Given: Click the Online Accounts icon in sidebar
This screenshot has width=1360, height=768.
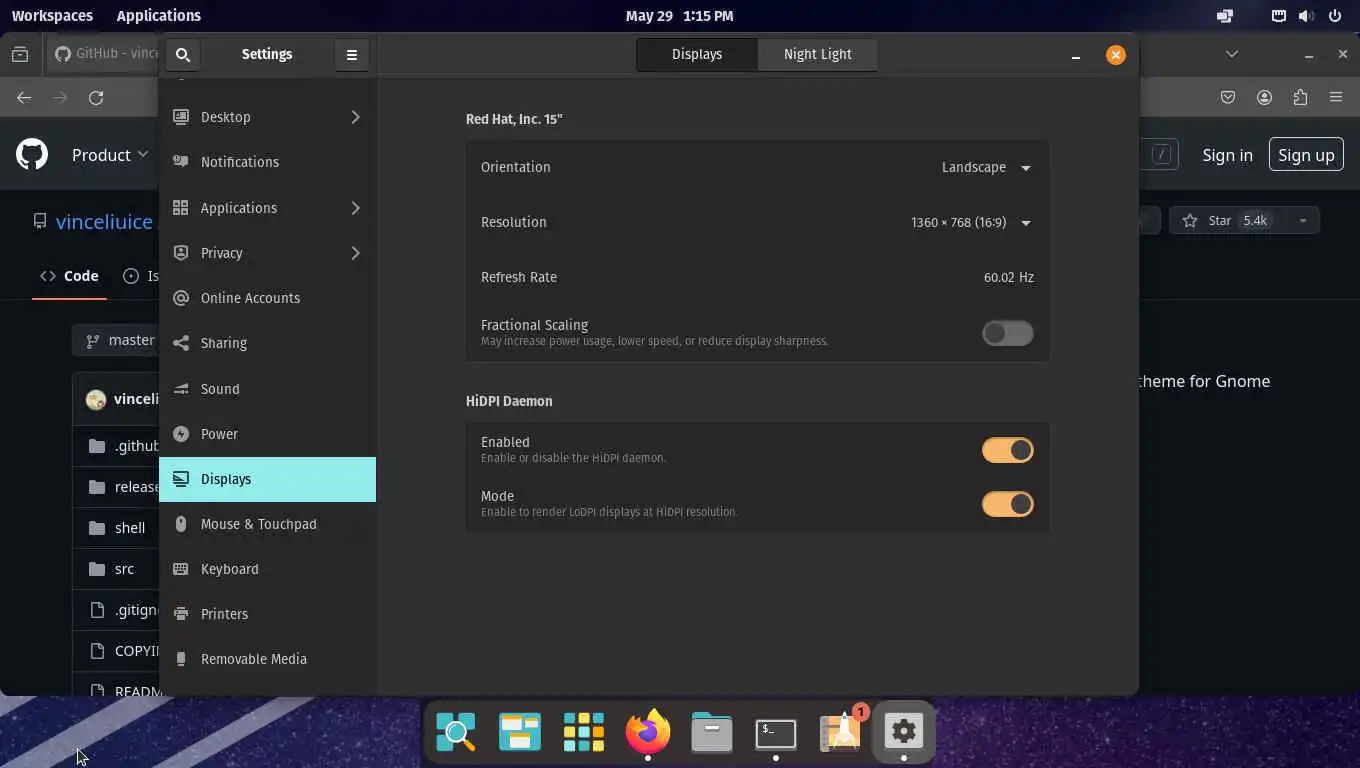Looking at the screenshot, I should 181,298.
